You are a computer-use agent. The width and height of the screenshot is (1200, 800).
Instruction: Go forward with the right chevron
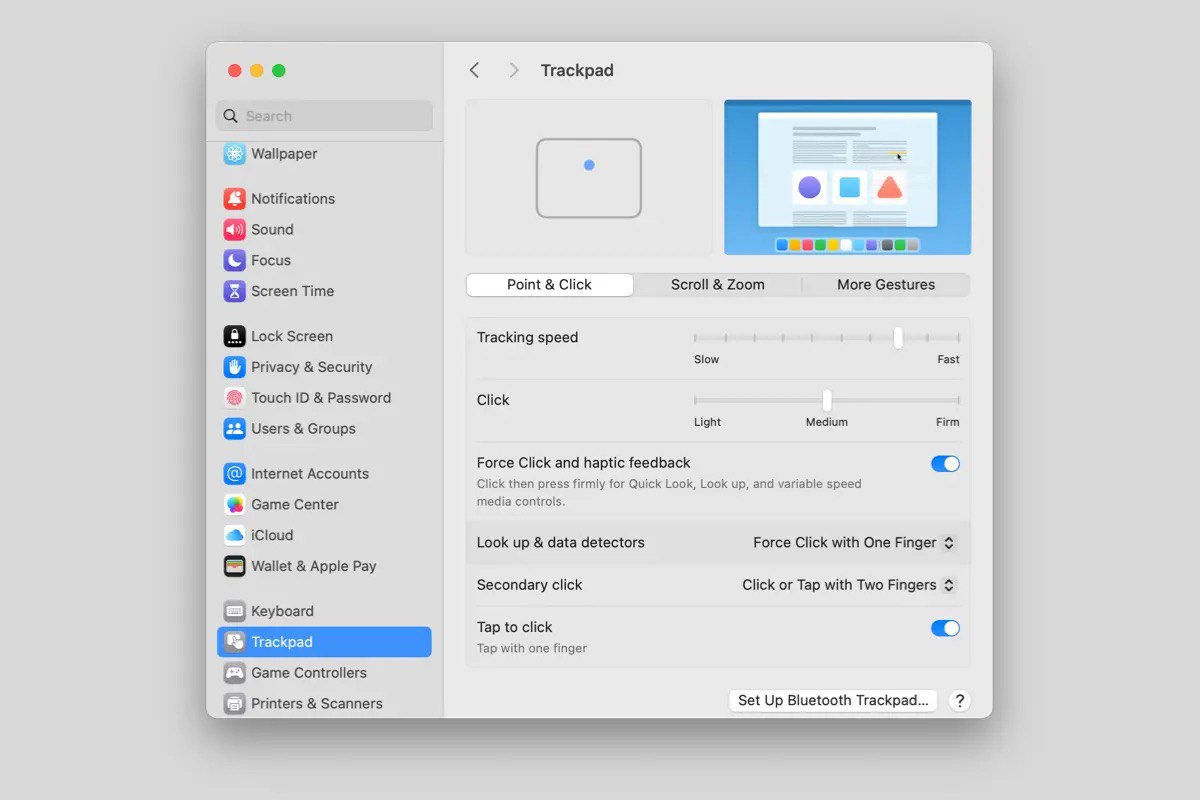(514, 70)
